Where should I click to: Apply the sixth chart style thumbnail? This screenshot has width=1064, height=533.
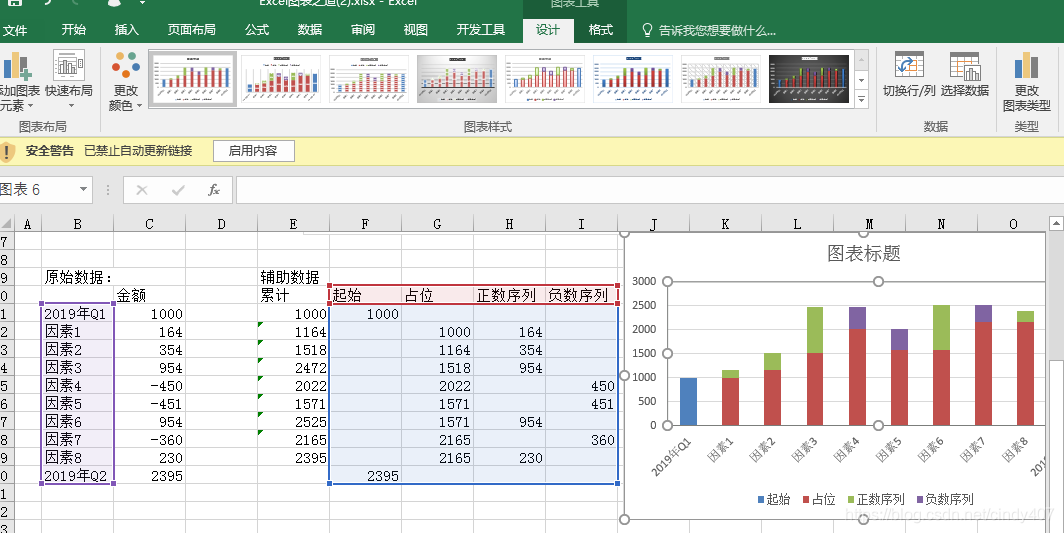(x=633, y=79)
